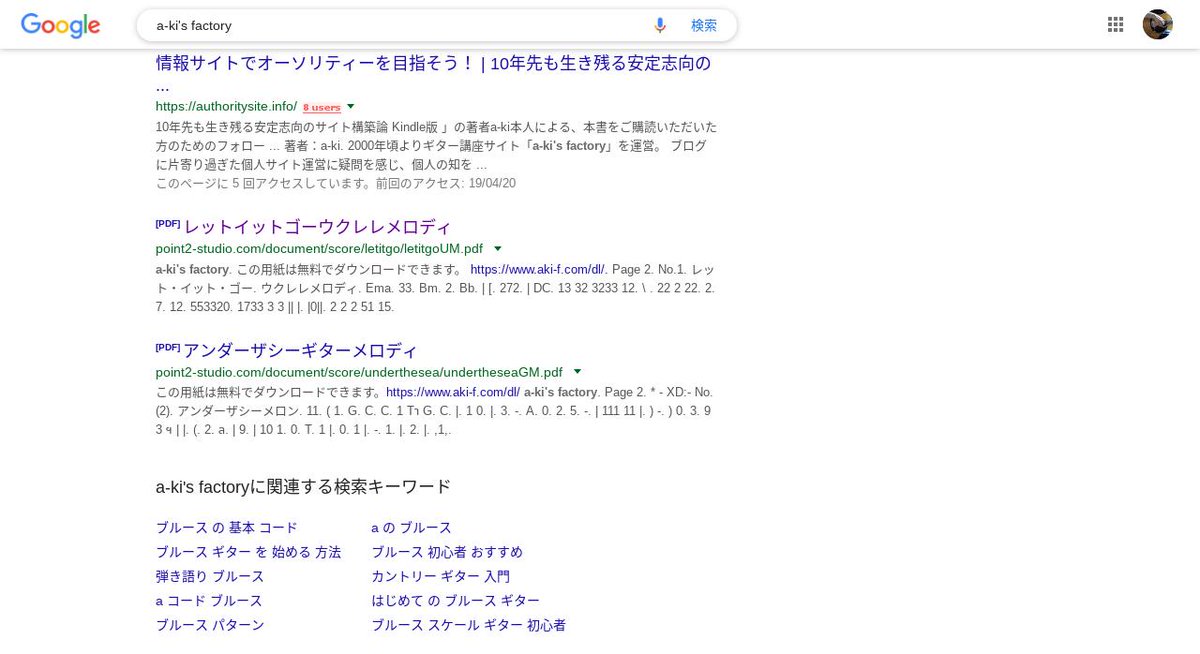The height and width of the screenshot is (654, 1200).
Task: Select related search ブルース の 基本 コード
Action: 227,527
